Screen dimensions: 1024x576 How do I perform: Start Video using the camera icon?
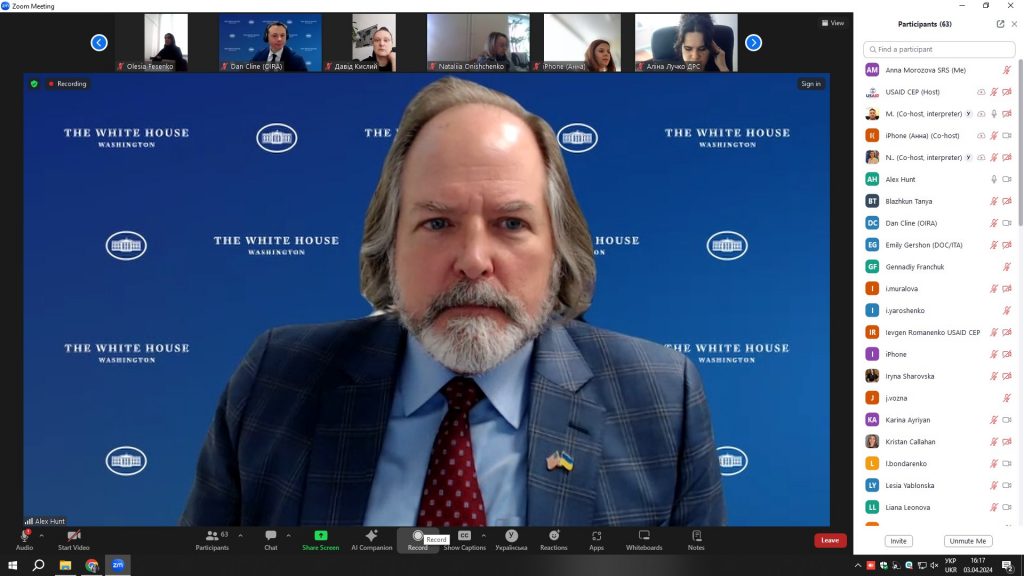pos(73,536)
